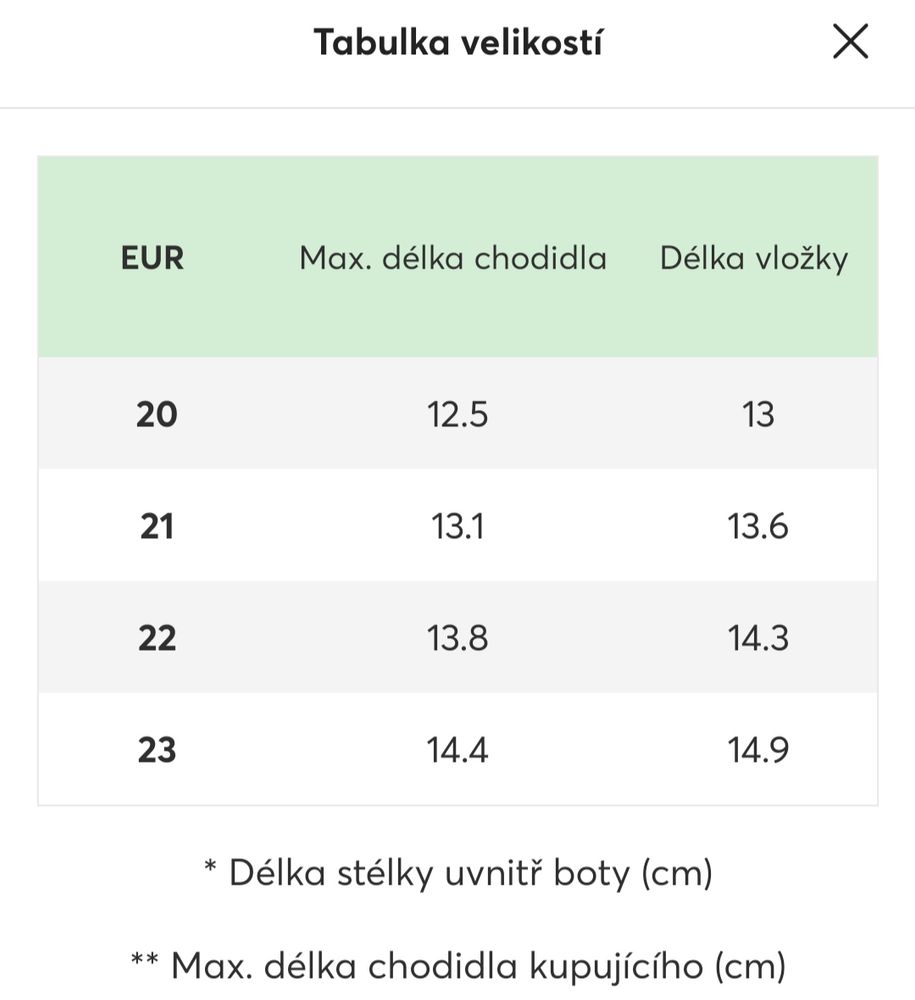The image size is (915, 1000).
Task: Click foot length value 13.1
Action: click(458, 525)
